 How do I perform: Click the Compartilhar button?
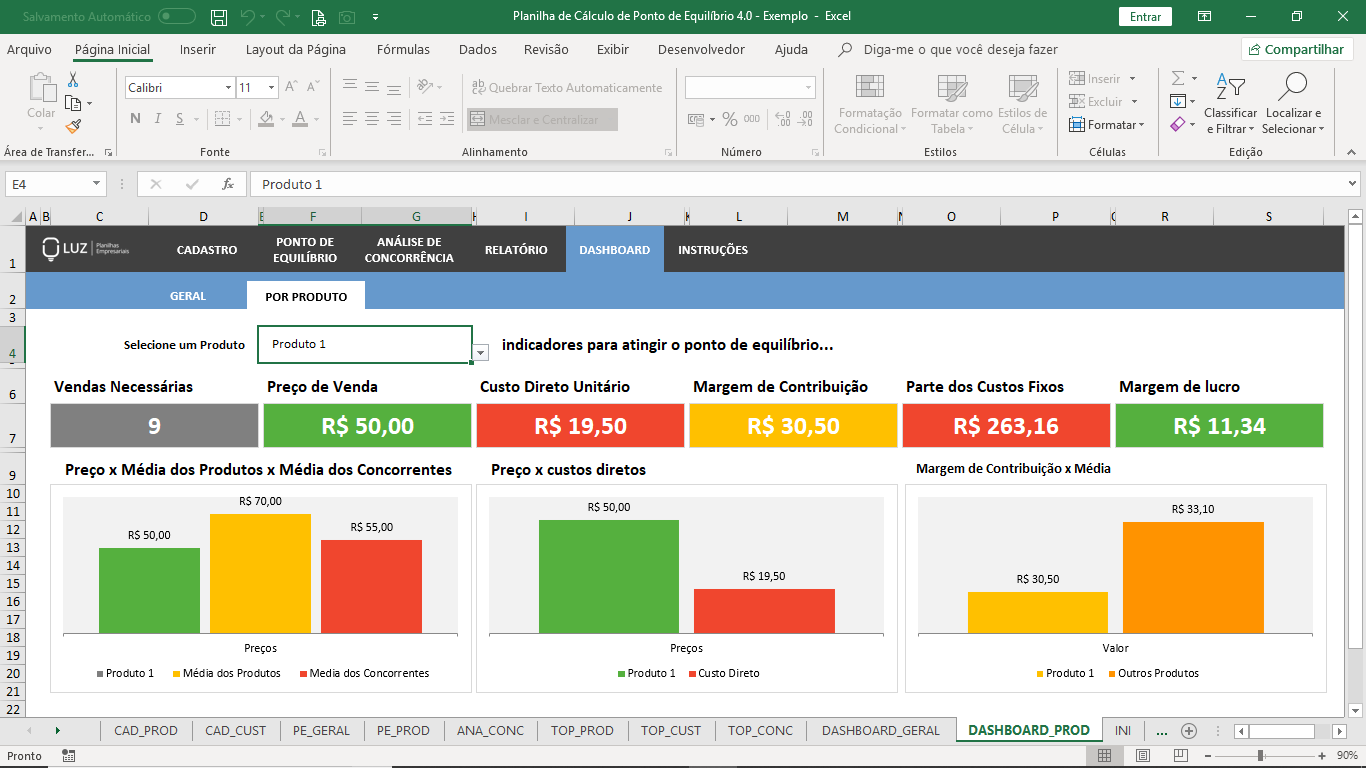coord(1297,49)
